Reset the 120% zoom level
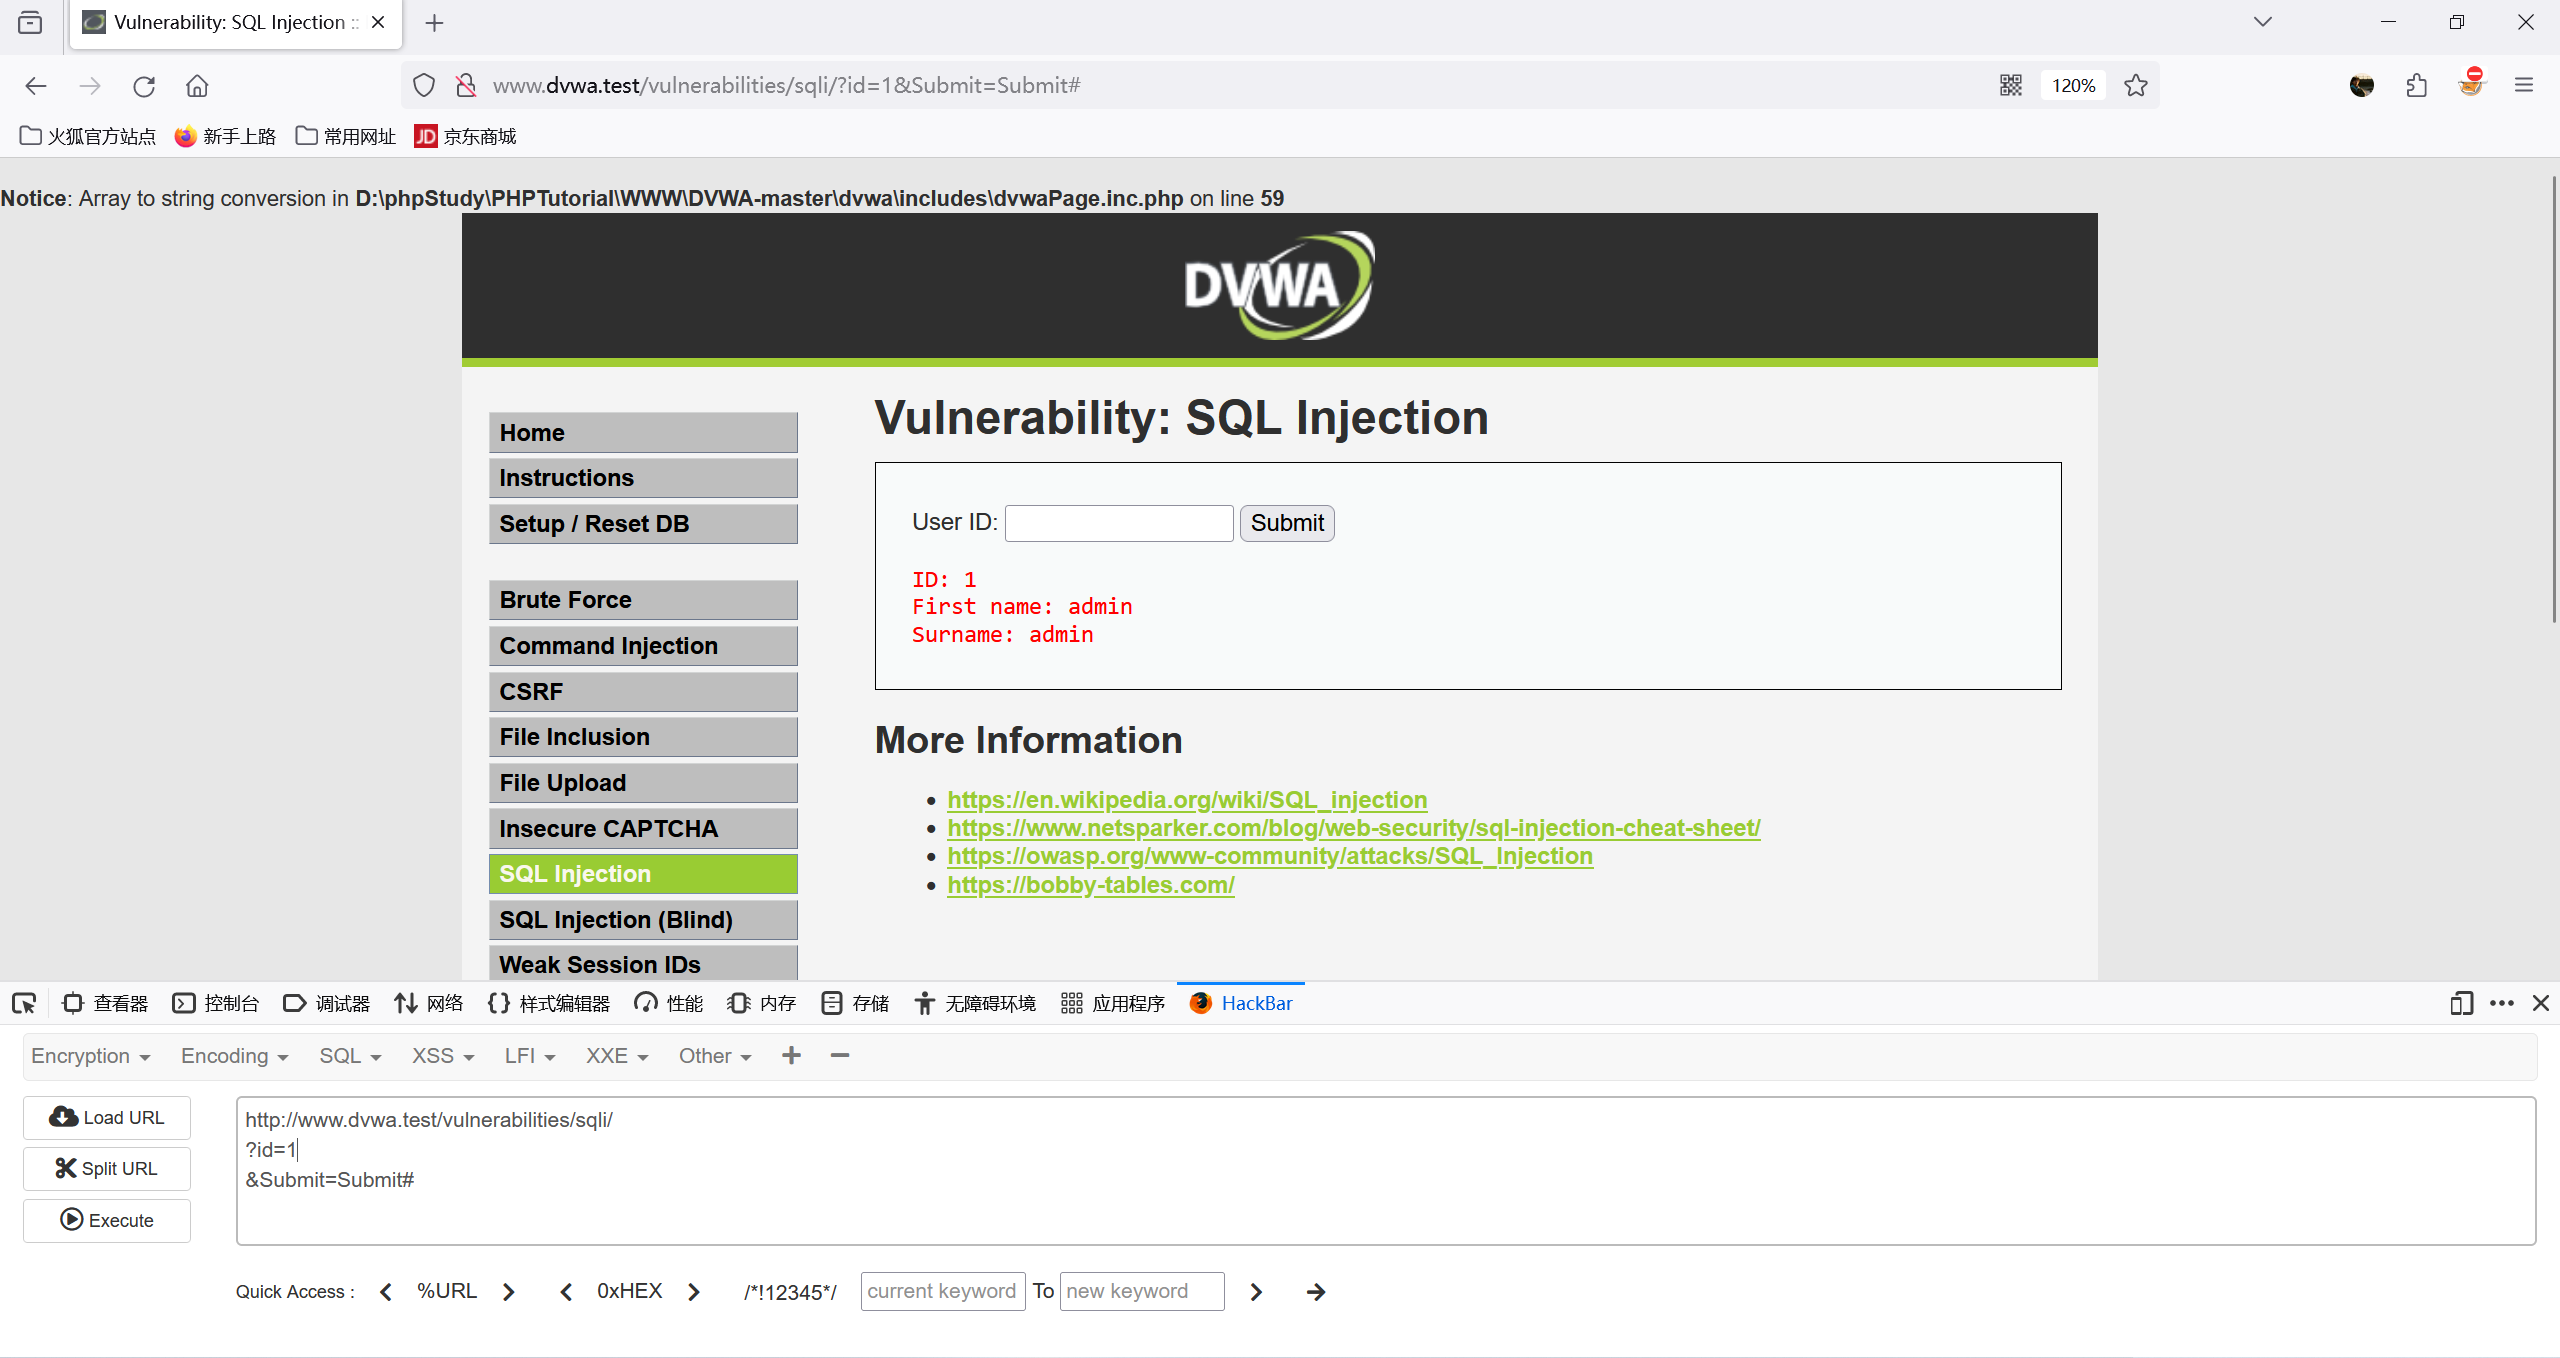 pos(2073,86)
